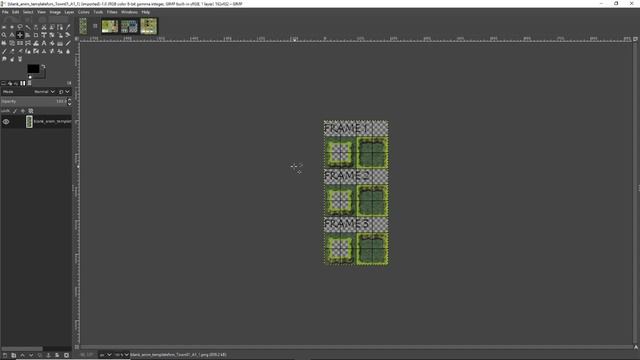Viewport: 640px width, 360px height.
Task: Select the Dodge/Burn tool
Action: coord(12,59)
